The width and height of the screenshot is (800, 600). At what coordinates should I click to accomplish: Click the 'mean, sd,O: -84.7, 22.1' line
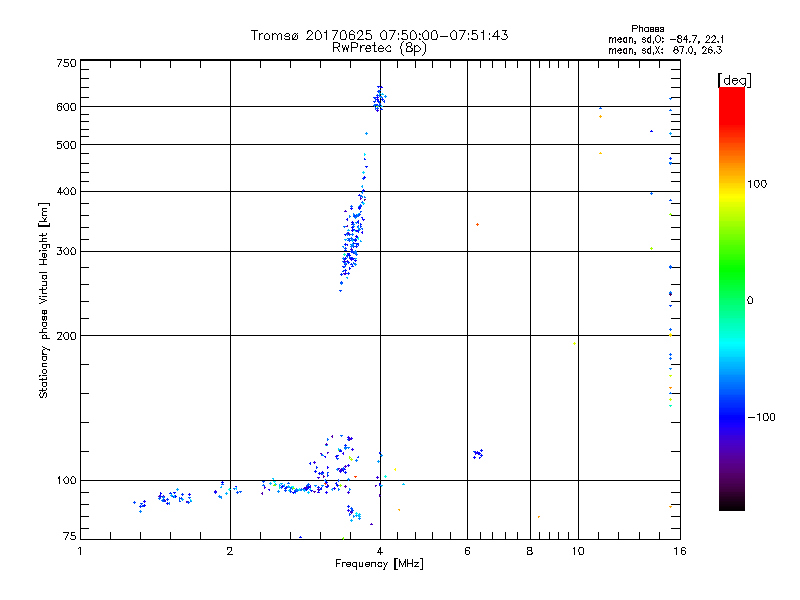666,40
